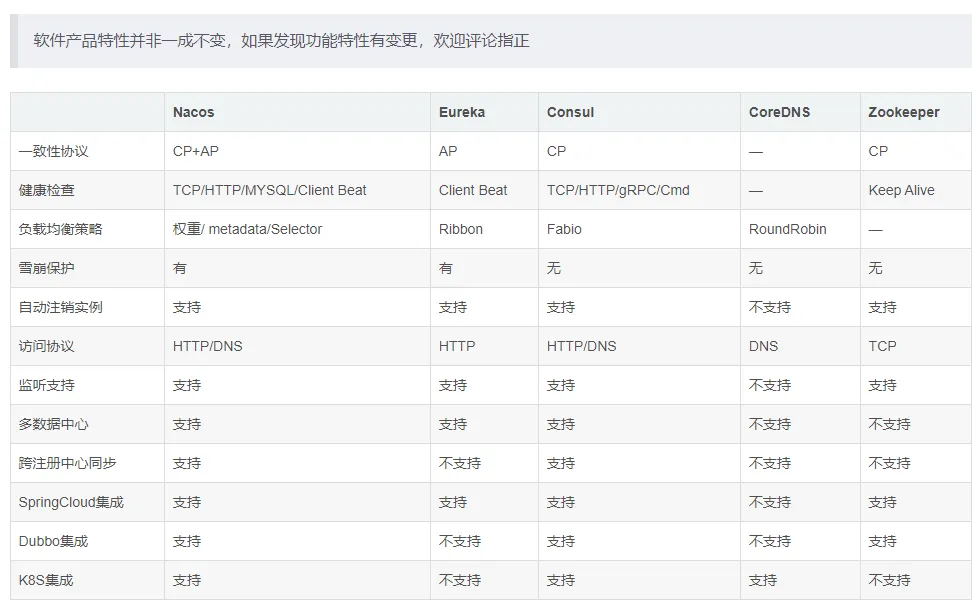The height and width of the screenshot is (602, 980).
Task: Click the Zookeeper column header
Action: coord(904,113)
